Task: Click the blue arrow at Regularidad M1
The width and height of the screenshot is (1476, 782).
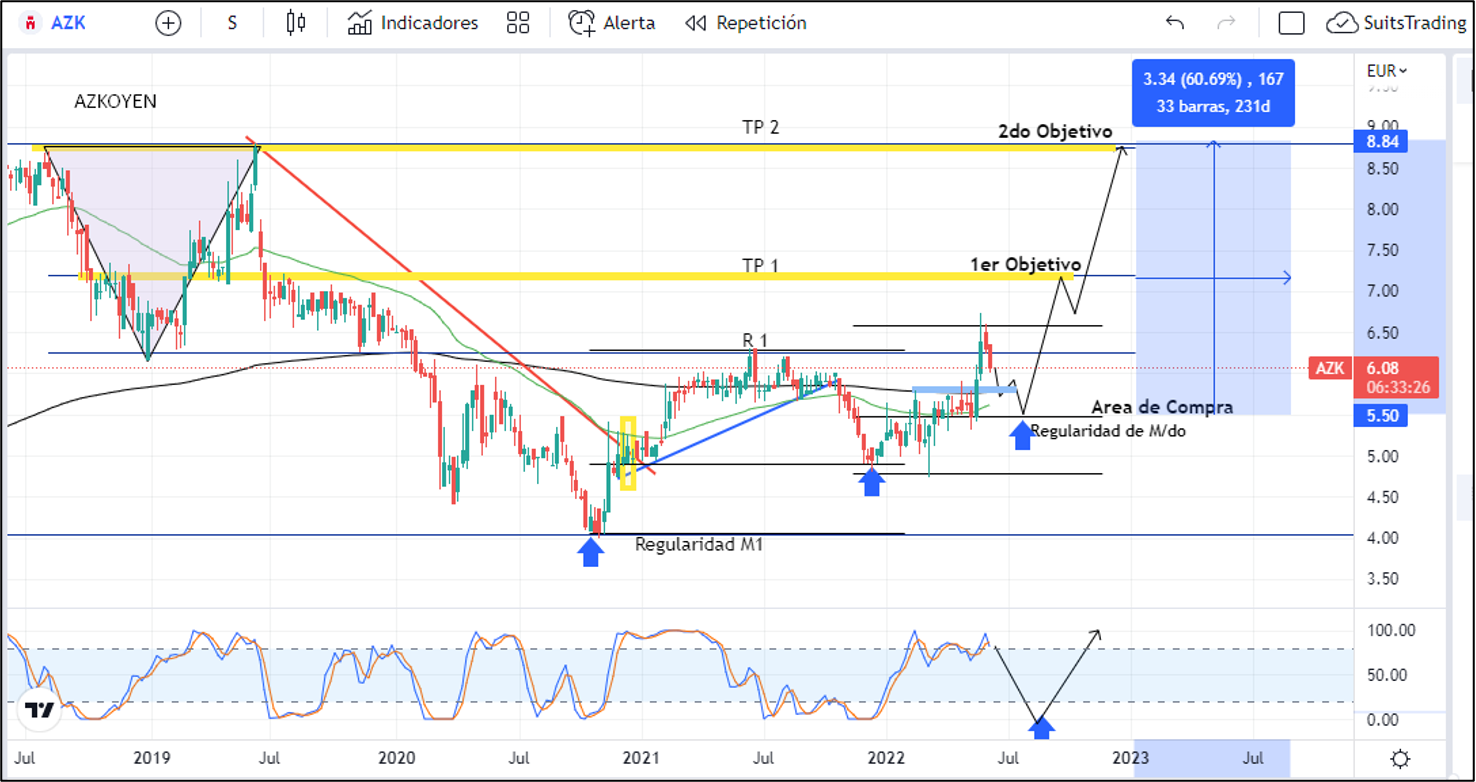Action: (x=590, y=552)
